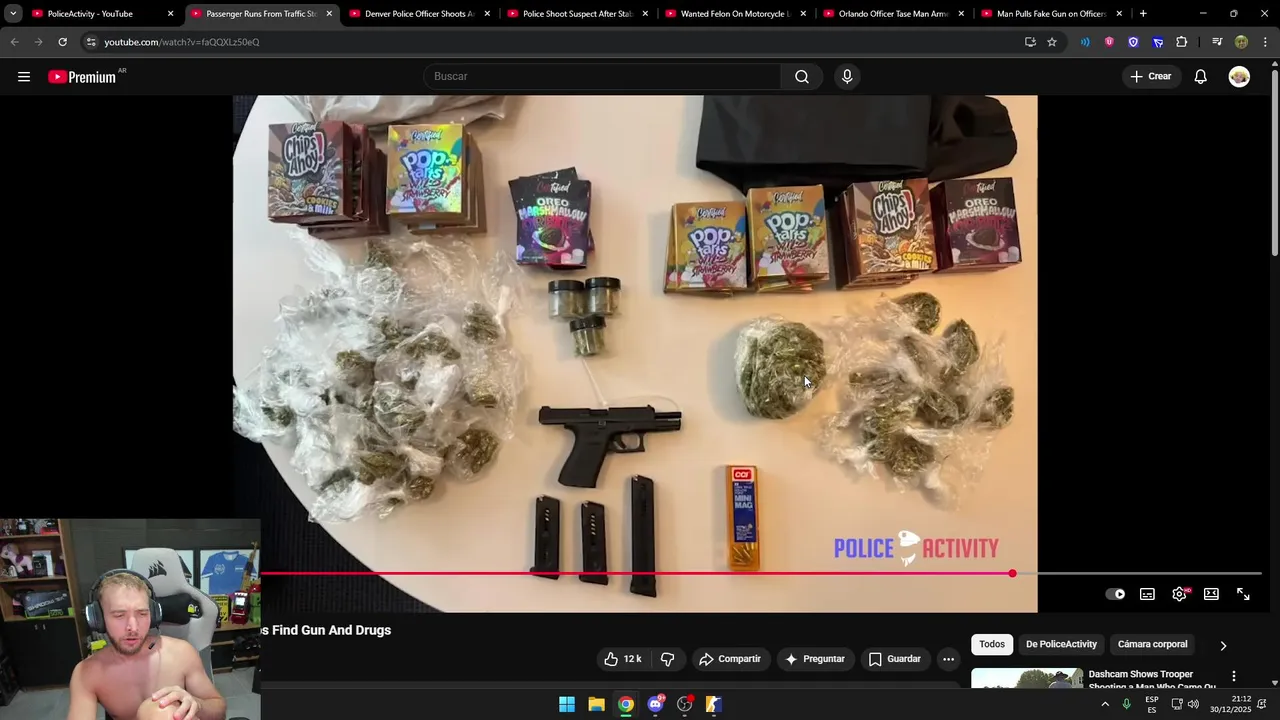Screen dimensions: 1280x720
Task: Seek using the red video progress bar
Action: pyautogui.click(x=636, y=574)
